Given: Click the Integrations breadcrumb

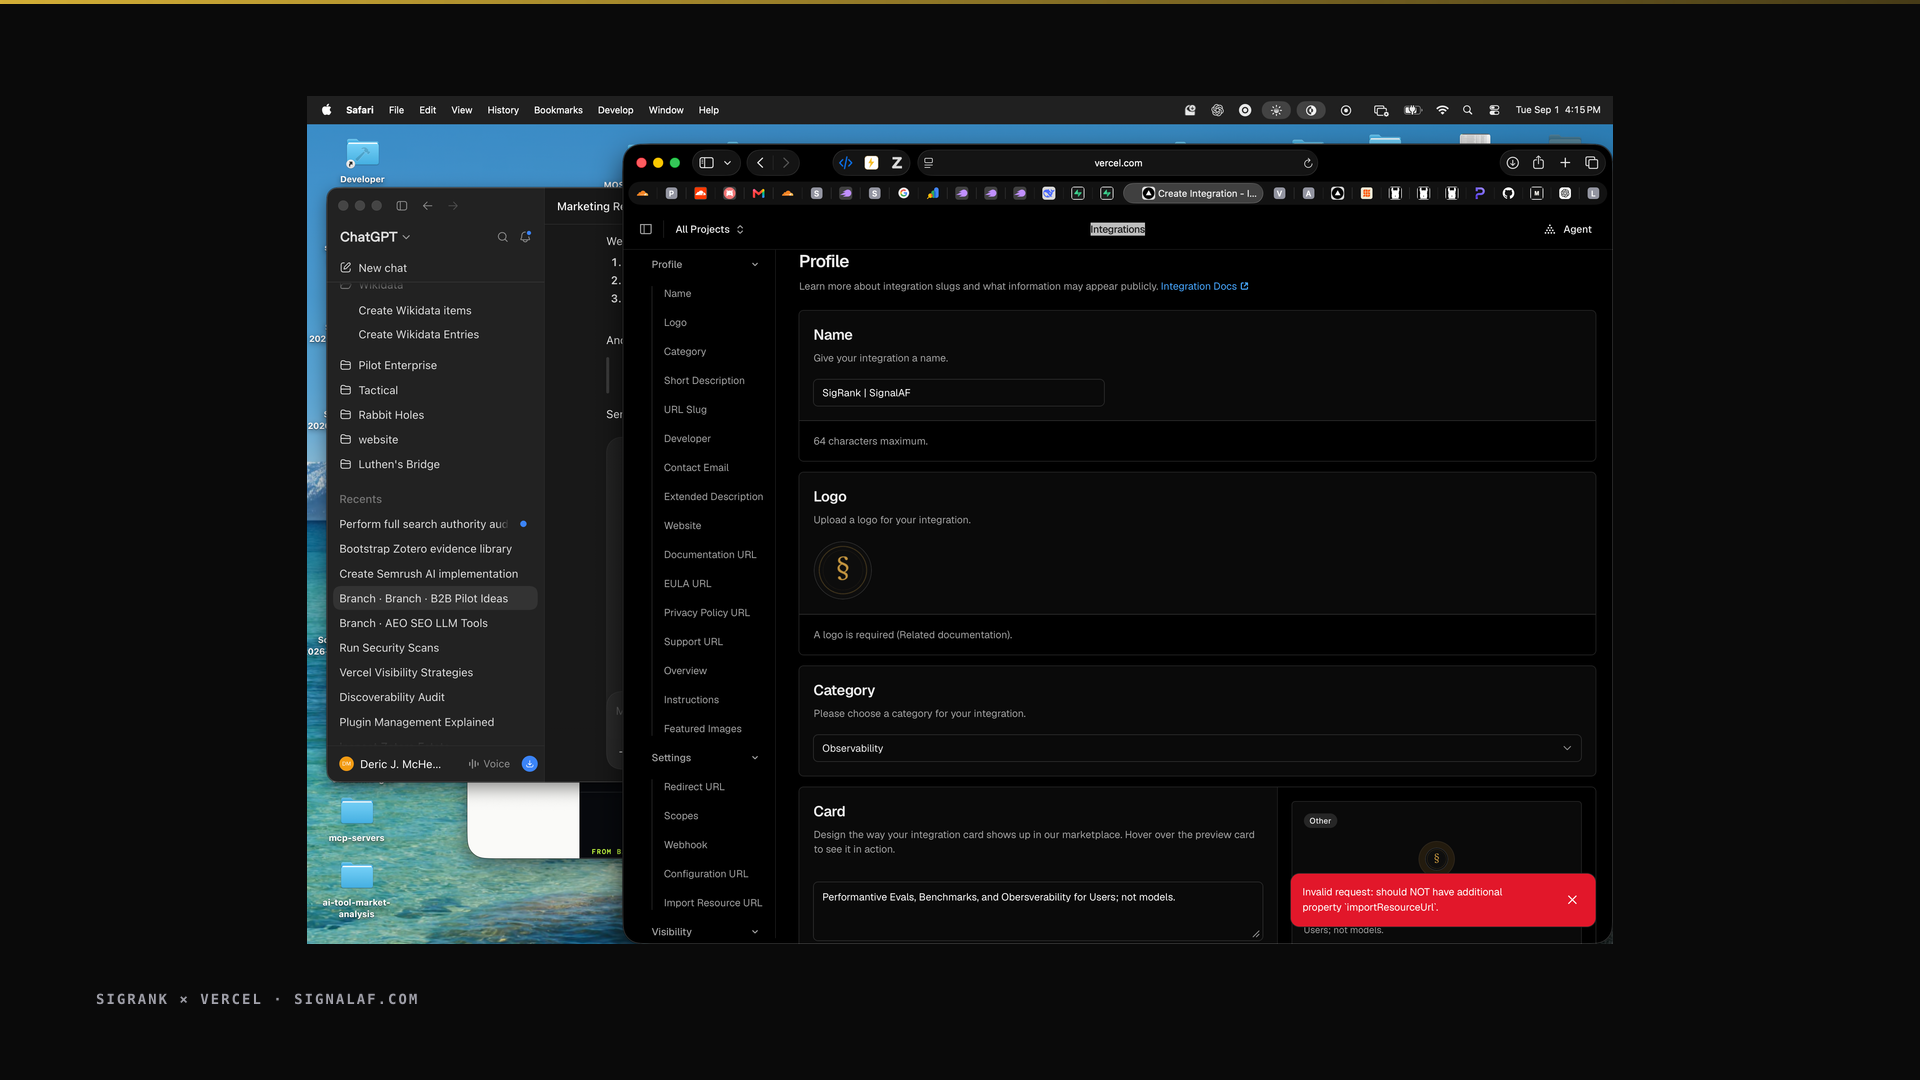Looking at the screenshot, I should (1117, 229).
